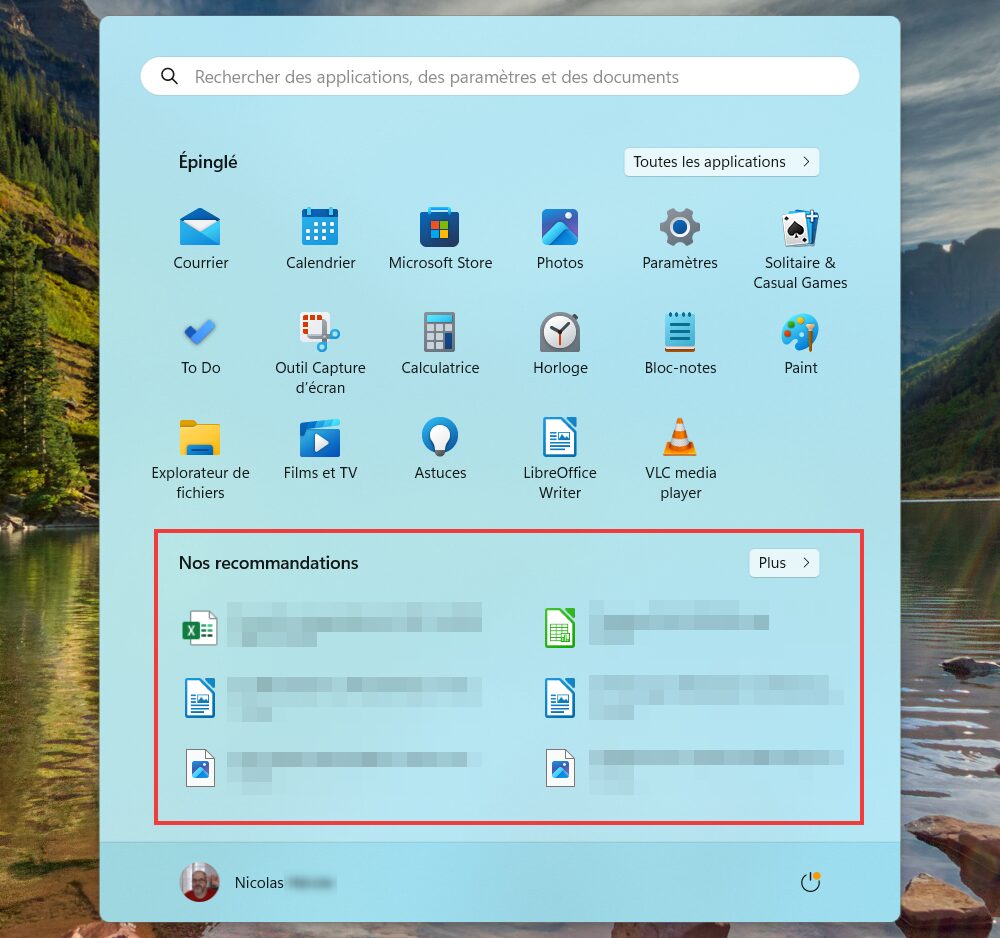Open the recommended Excel spreadsheet file

tap(332, 627)
